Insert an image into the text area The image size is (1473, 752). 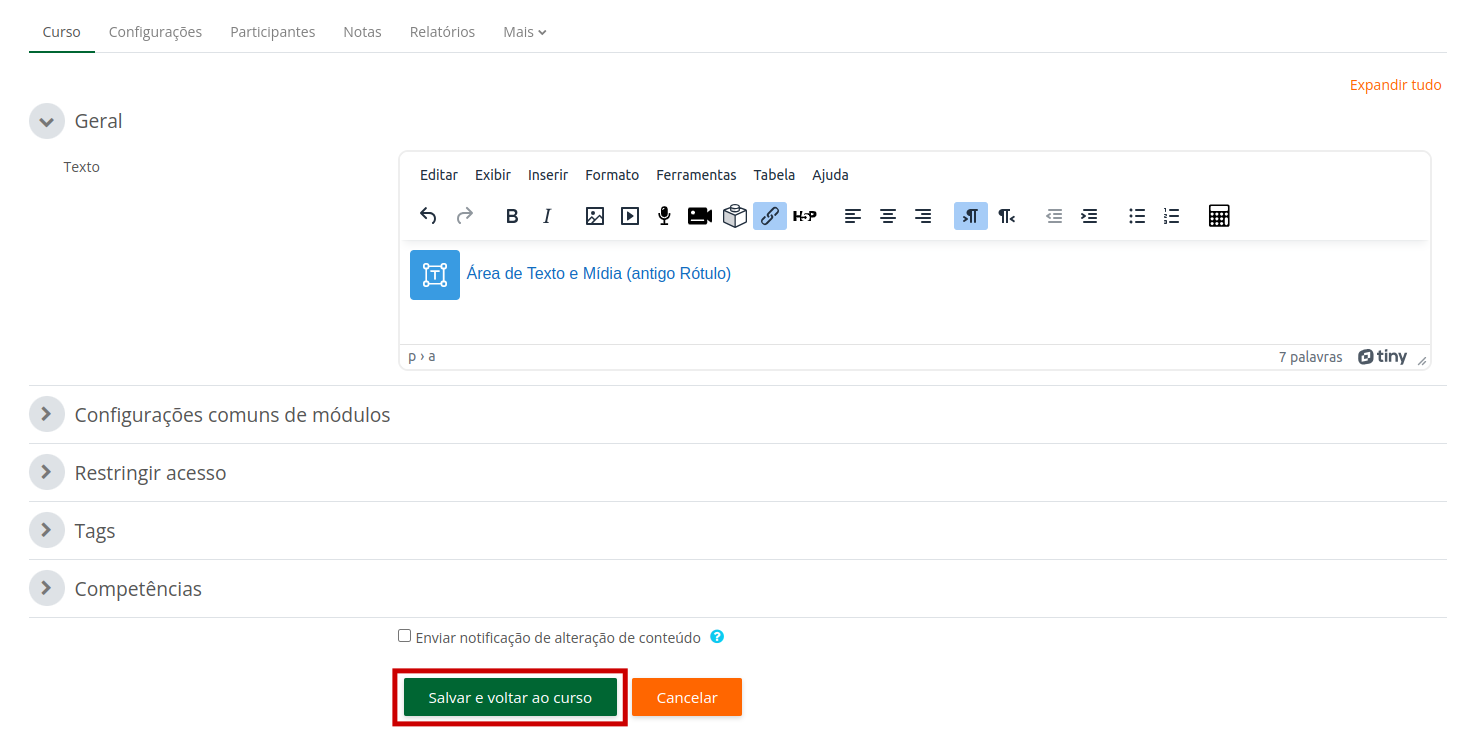pyautogui.click(x=594, y=215)
